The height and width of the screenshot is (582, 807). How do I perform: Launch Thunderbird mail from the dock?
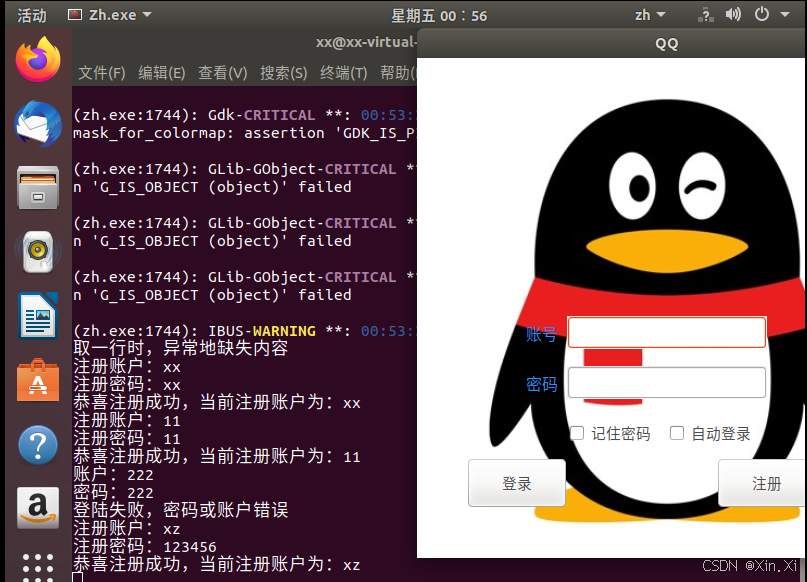tap(38, 124)
